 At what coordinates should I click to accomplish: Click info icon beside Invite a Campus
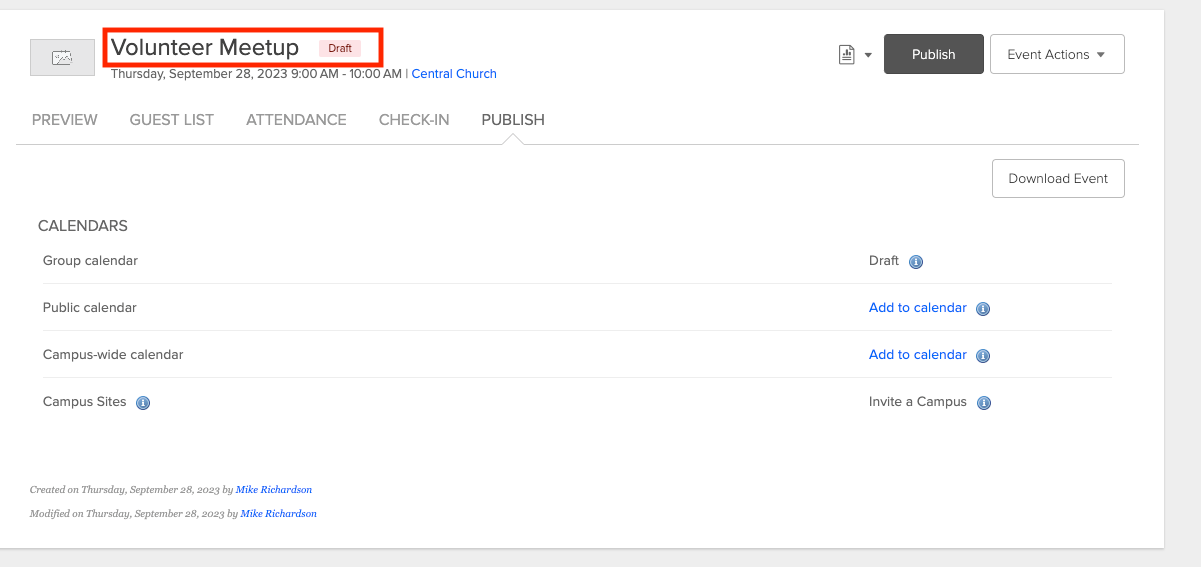tap(984, 403)
